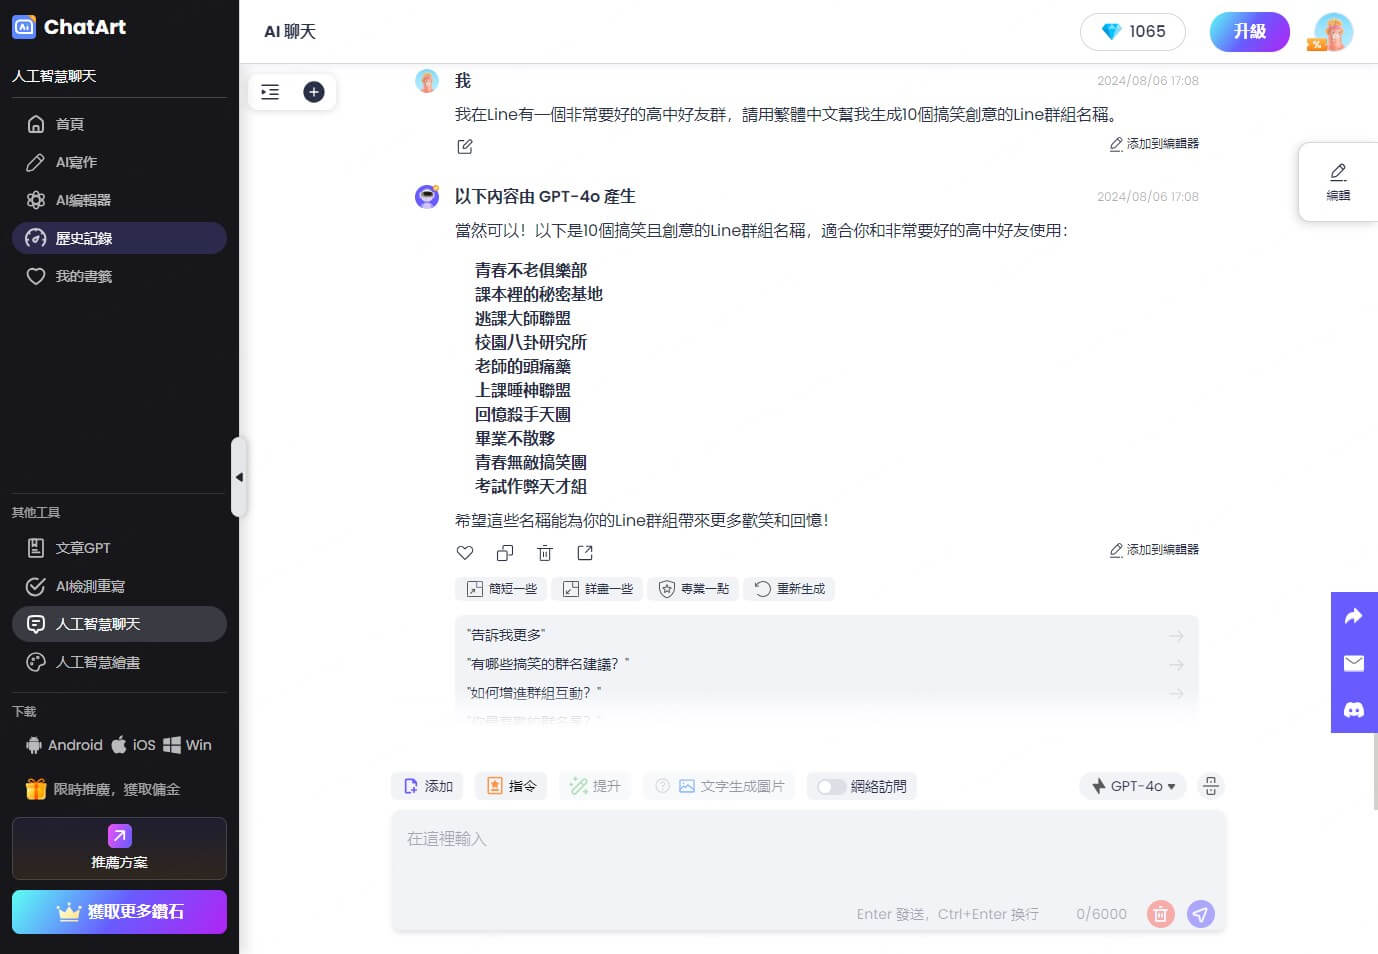Click the help icon beside 文字生成圖片
This screenshot has width=1378, height=954.
[x=661, y=786]
